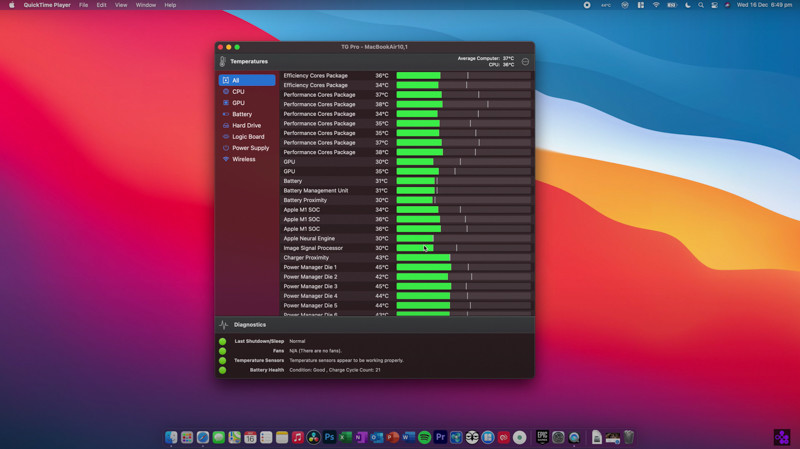Open Epic Games Launcher from the Dock
Viewport: 800px width, 449px height.
542,437
